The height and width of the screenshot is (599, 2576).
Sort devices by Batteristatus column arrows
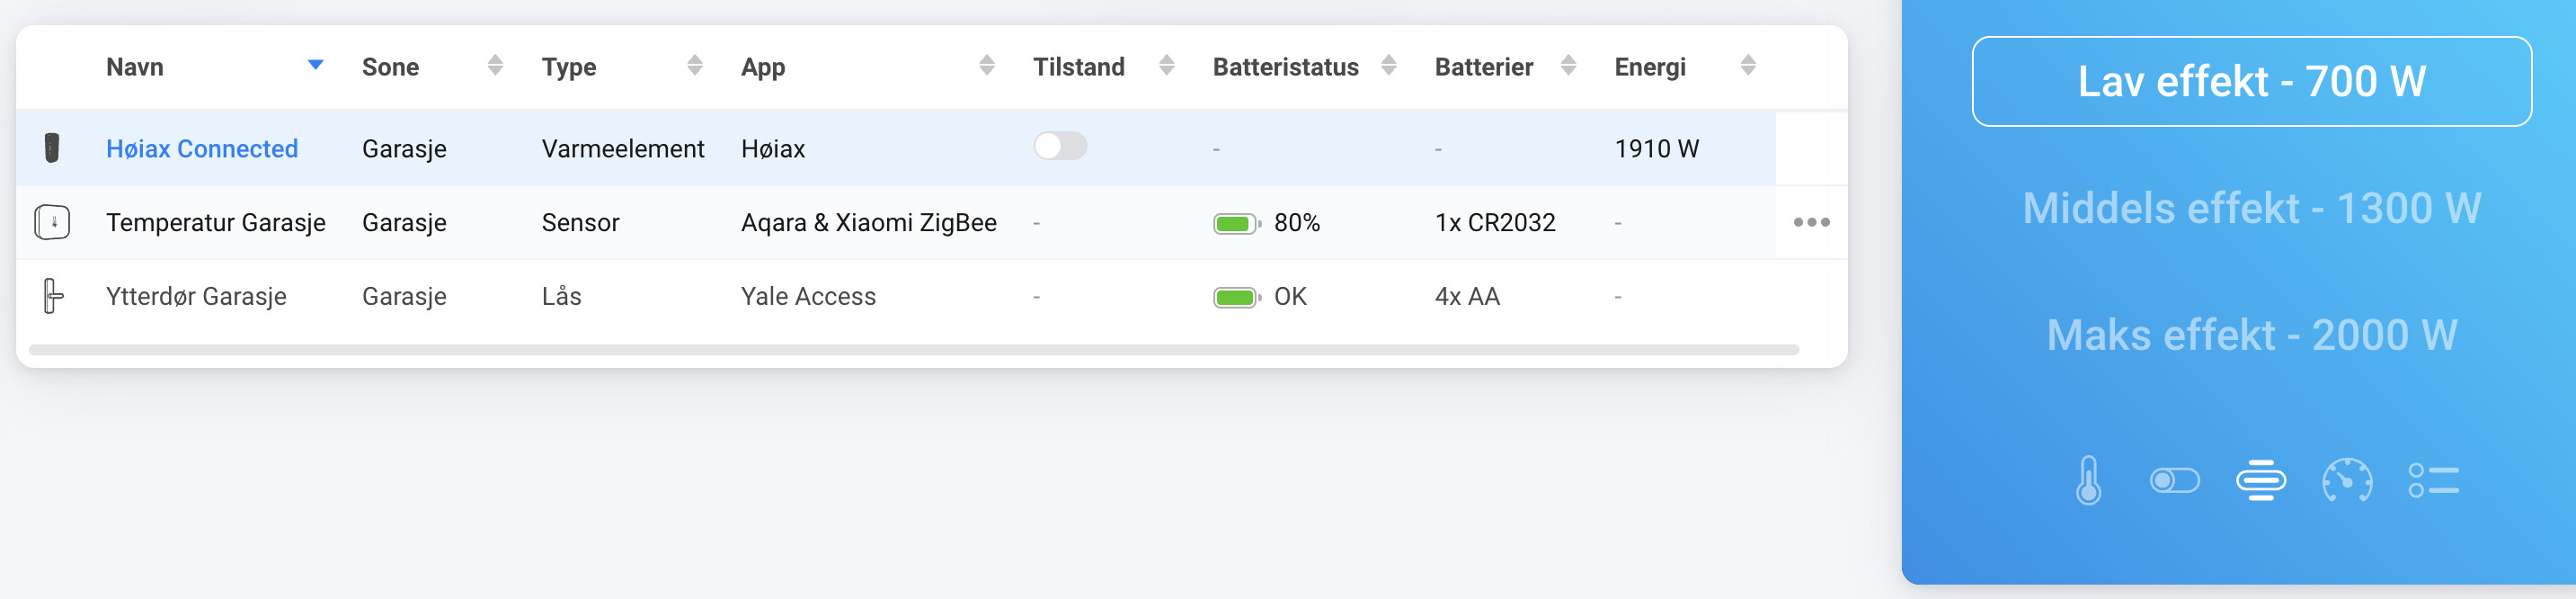1388,66
